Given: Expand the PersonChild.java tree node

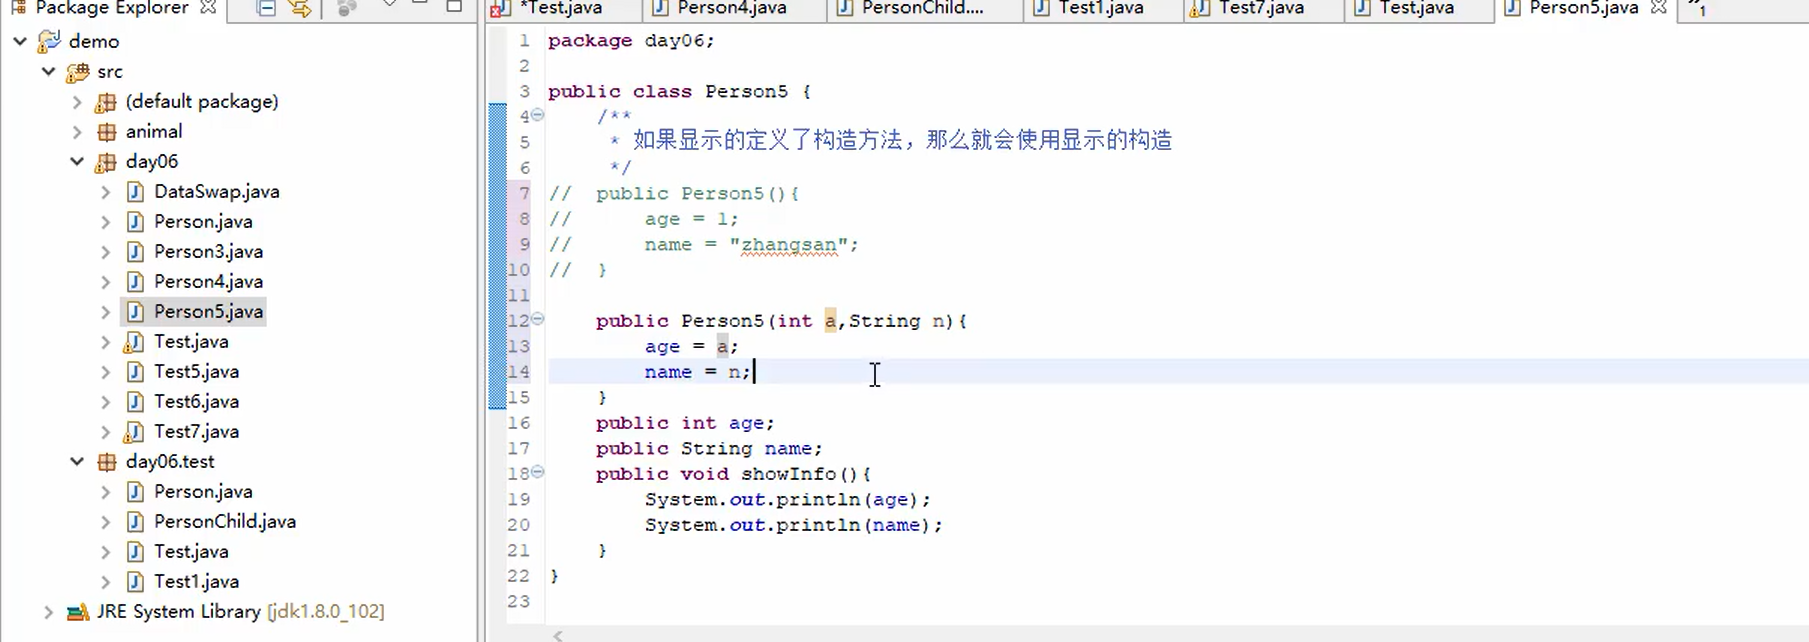Looking at the screenshot, I should 105,521.
